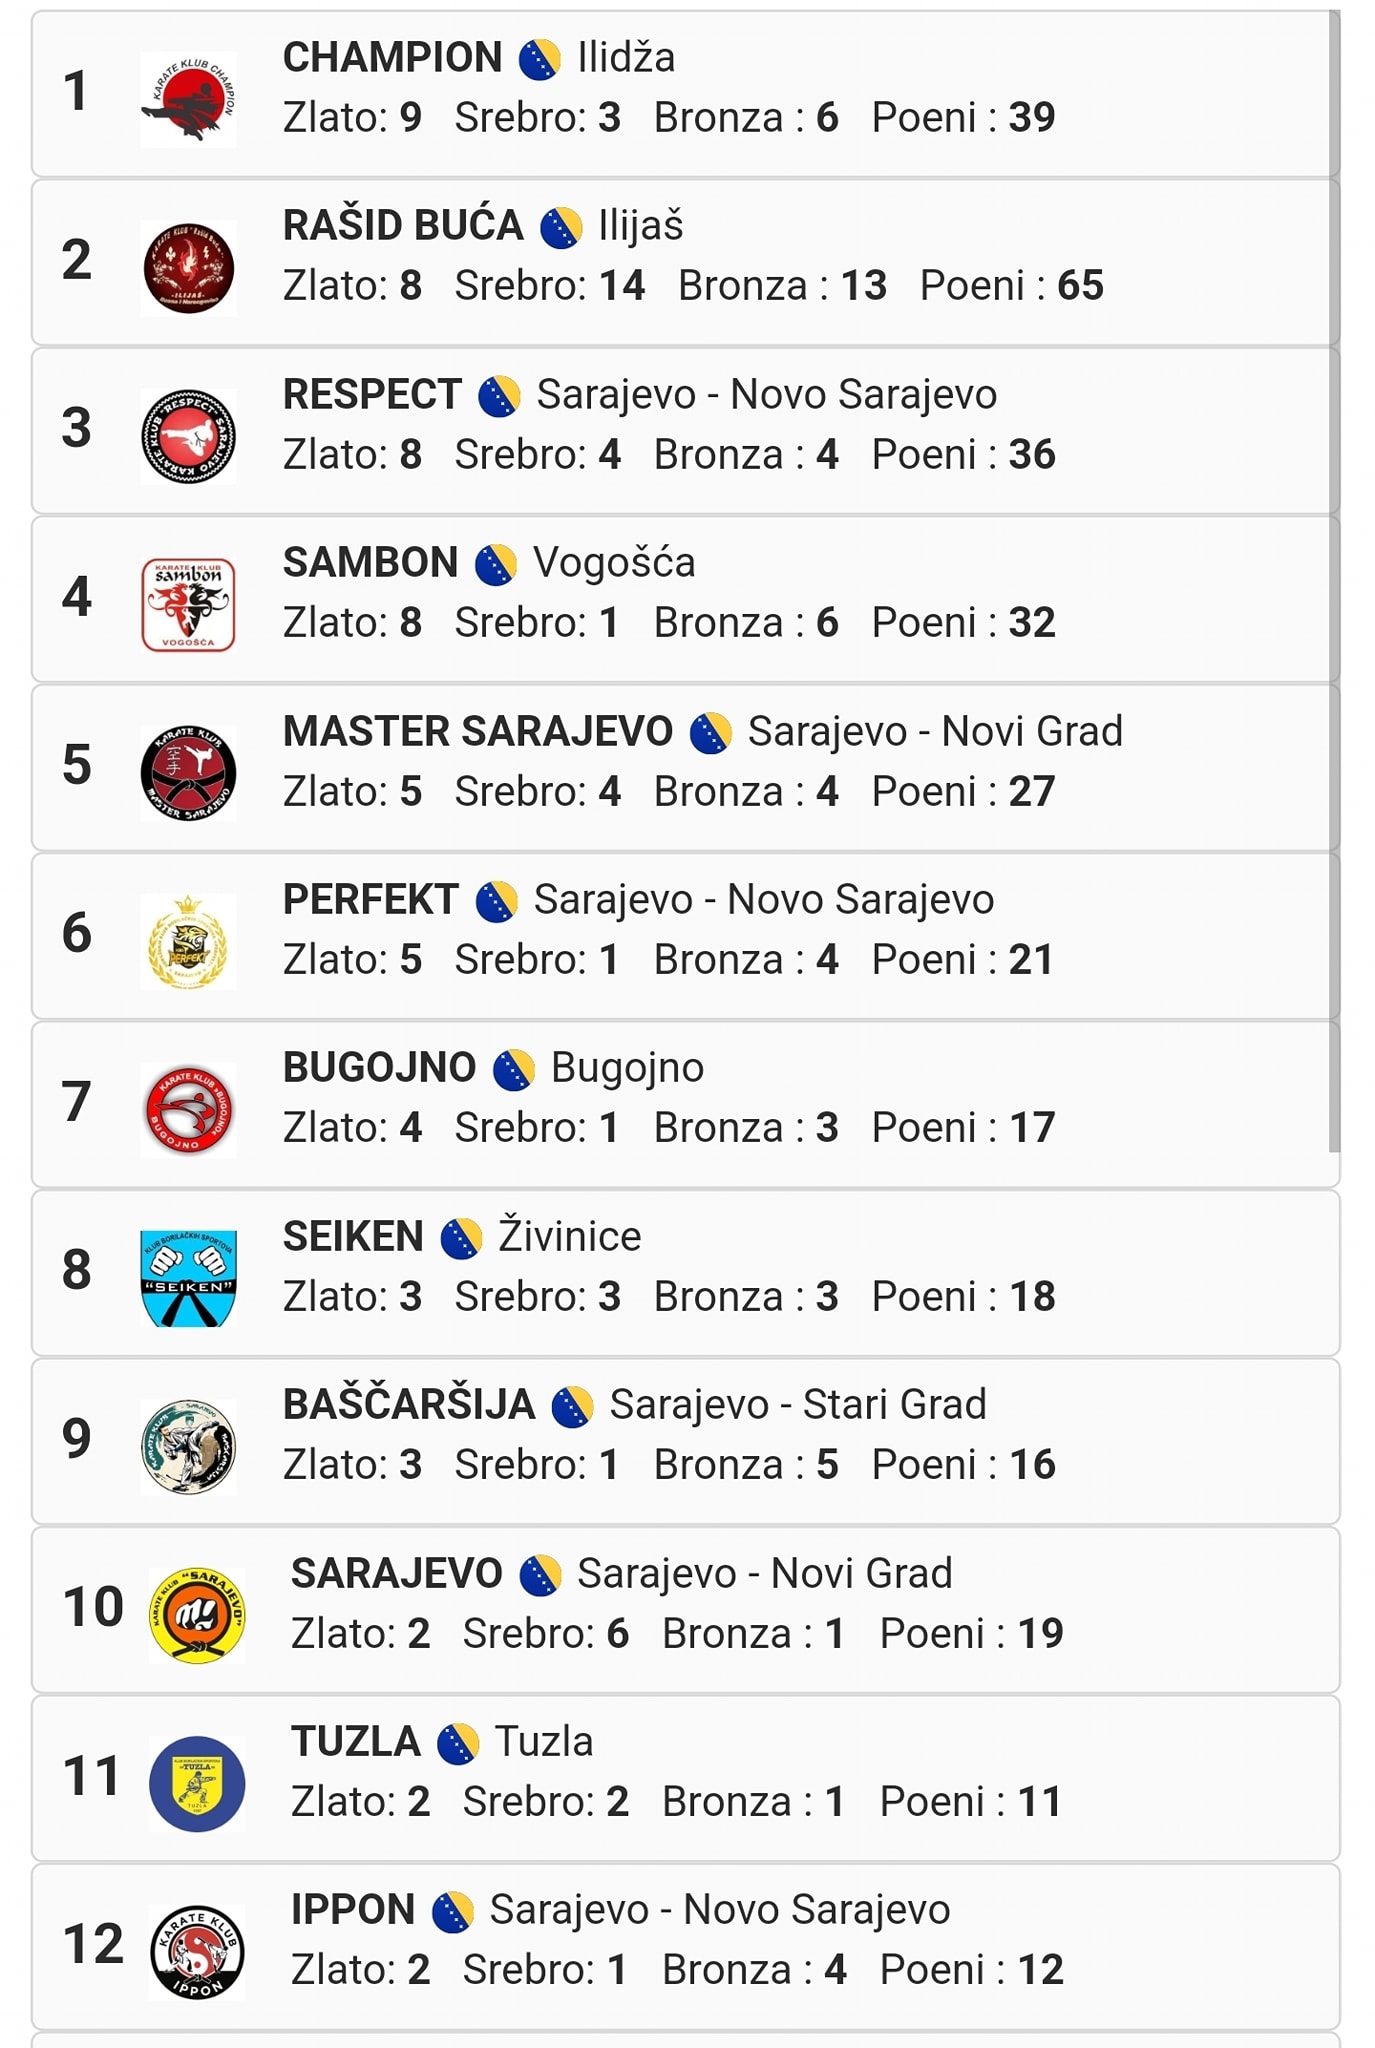Image resolution: width=1375 pixels, height=2048 pixels.
Task: Select the TUZLA club name
Action: [356, 1742]
